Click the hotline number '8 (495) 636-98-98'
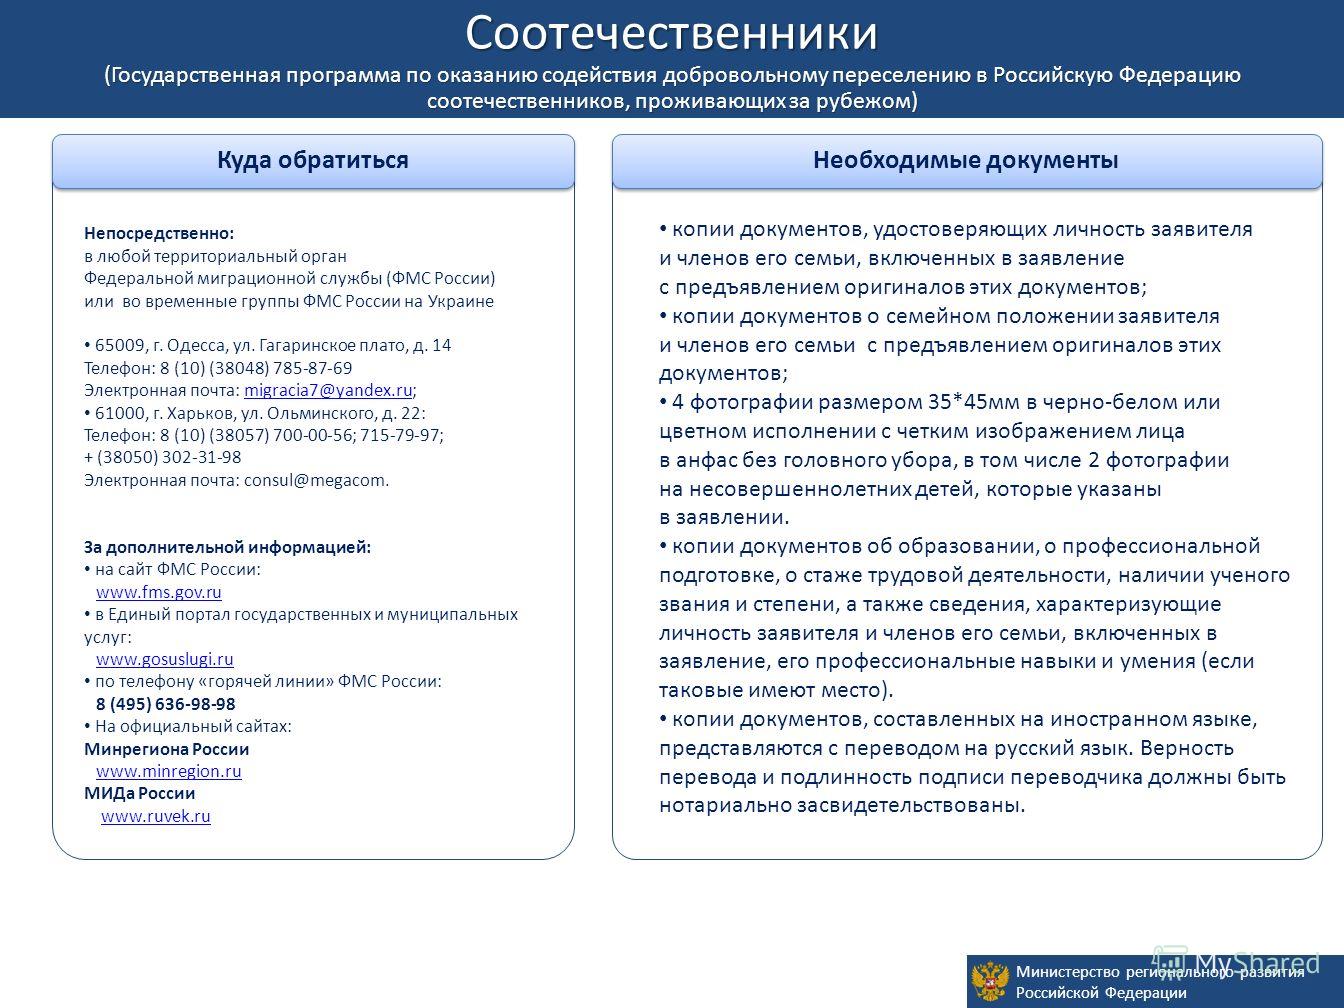Image resolution: width=1344 pixels, height=1008 pixels. point(166,704)
